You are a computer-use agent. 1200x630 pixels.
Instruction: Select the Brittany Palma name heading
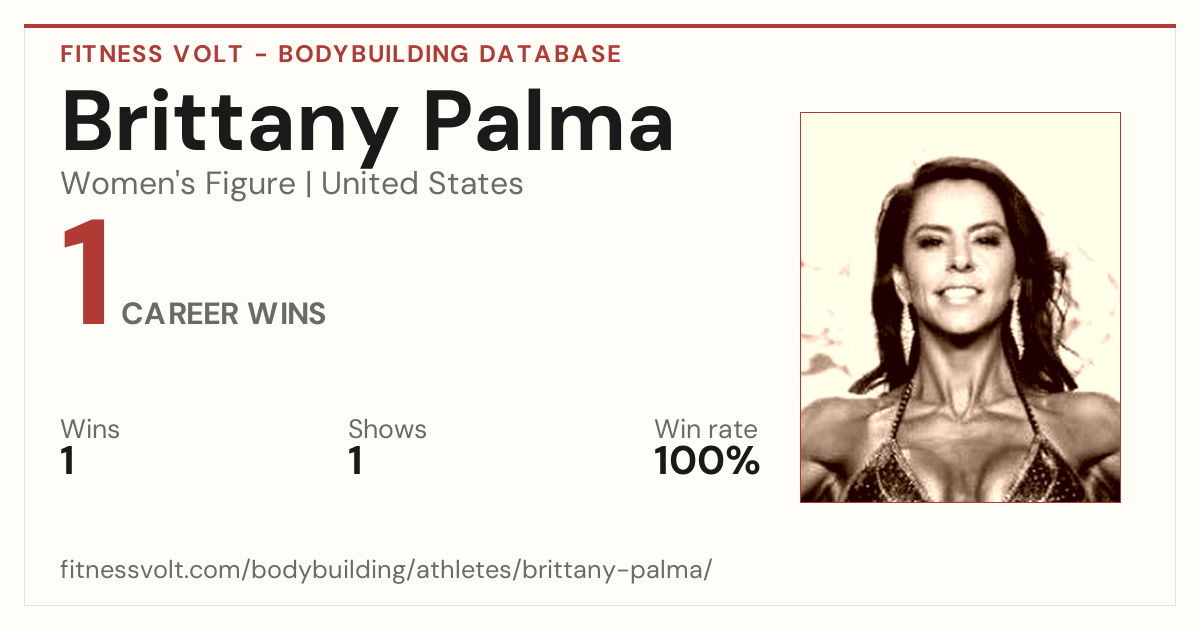pos(367,122)
